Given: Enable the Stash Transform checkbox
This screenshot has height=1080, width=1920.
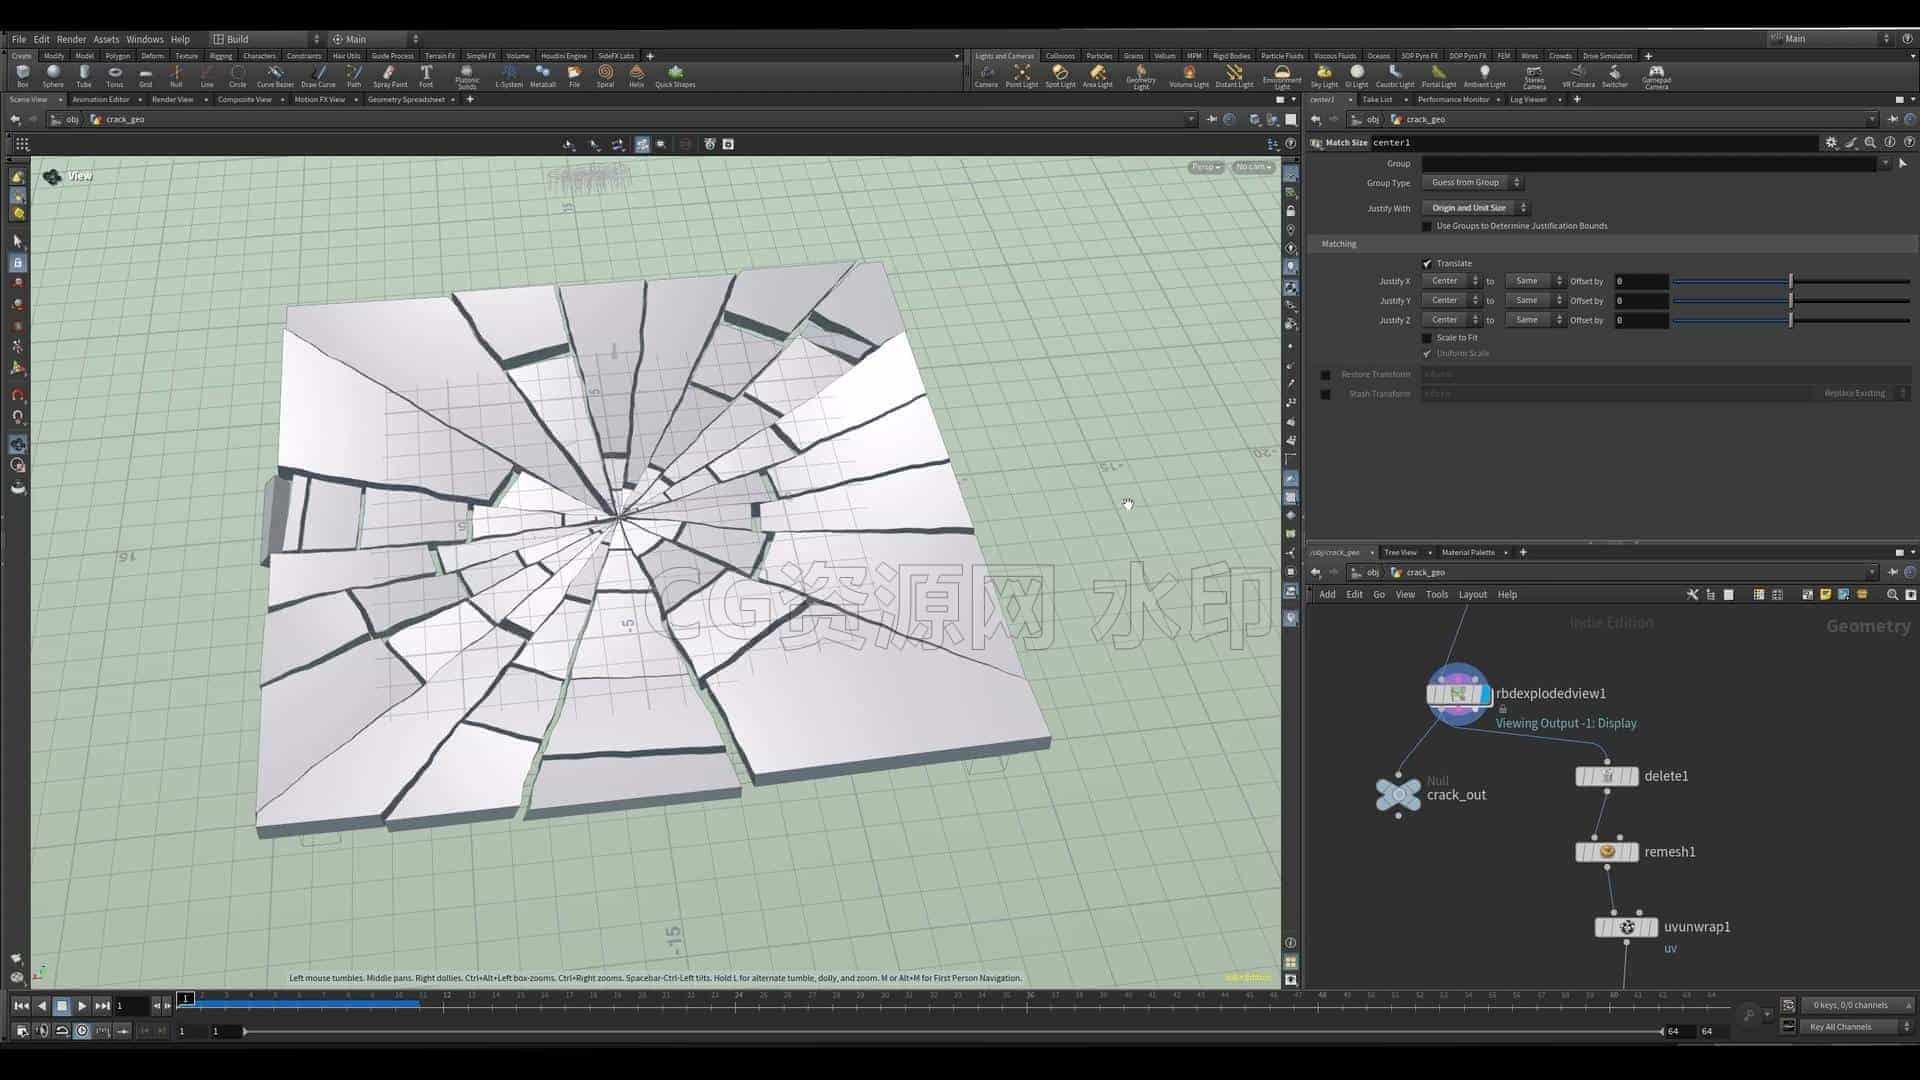Looking at the screenshot, I should click(1325, 394).
